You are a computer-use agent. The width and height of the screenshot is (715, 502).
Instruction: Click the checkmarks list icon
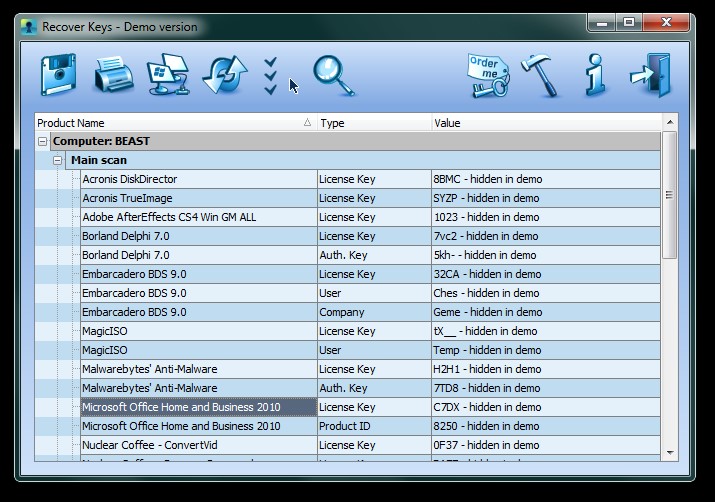coord(270,76)
